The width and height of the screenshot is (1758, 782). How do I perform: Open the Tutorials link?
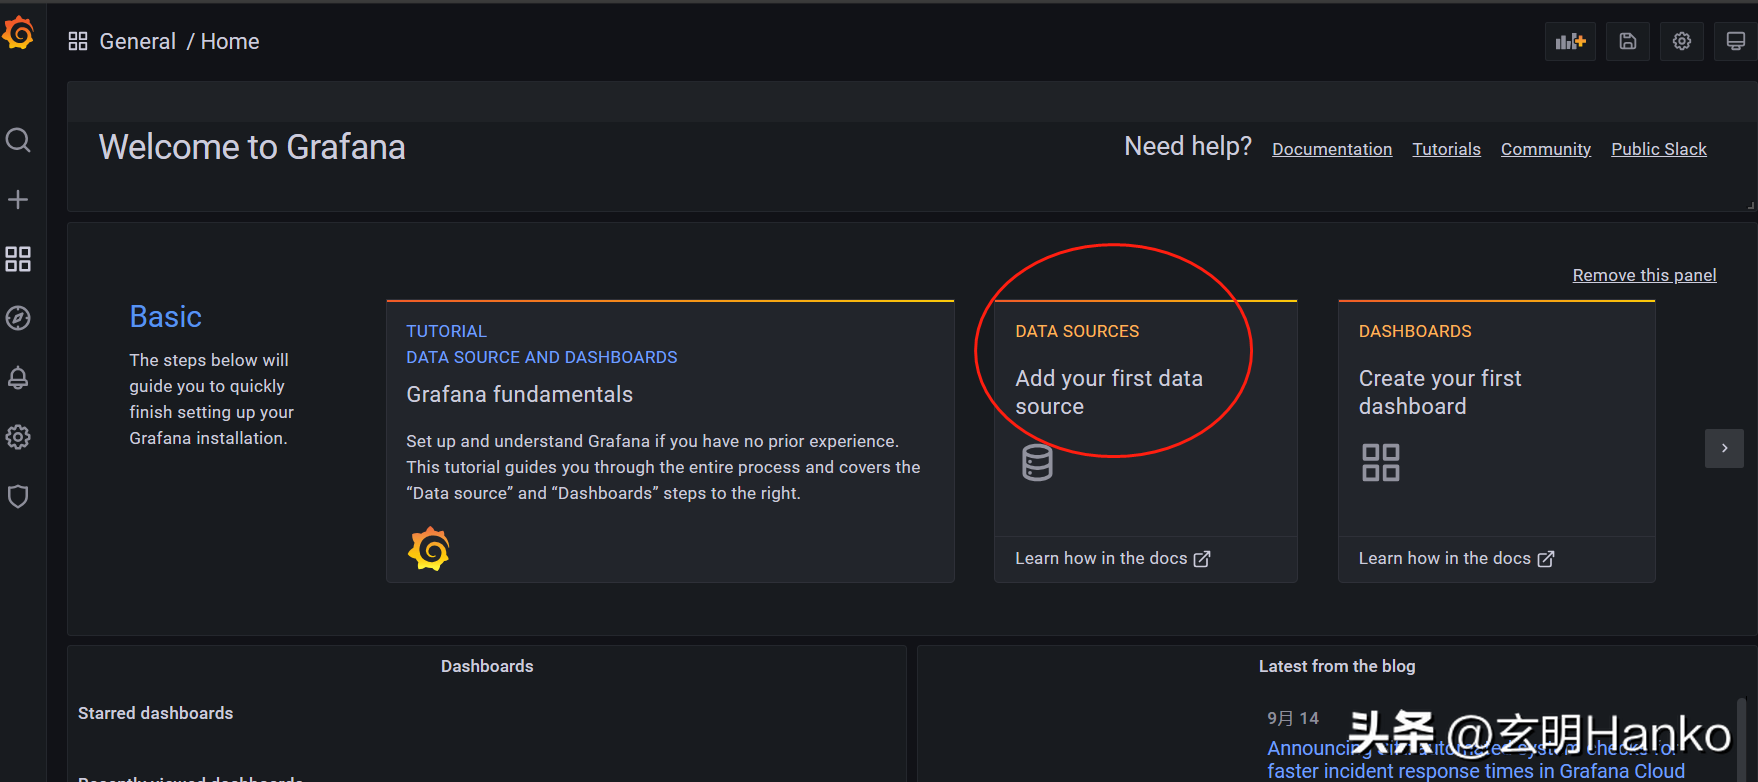click(1446, 149)
